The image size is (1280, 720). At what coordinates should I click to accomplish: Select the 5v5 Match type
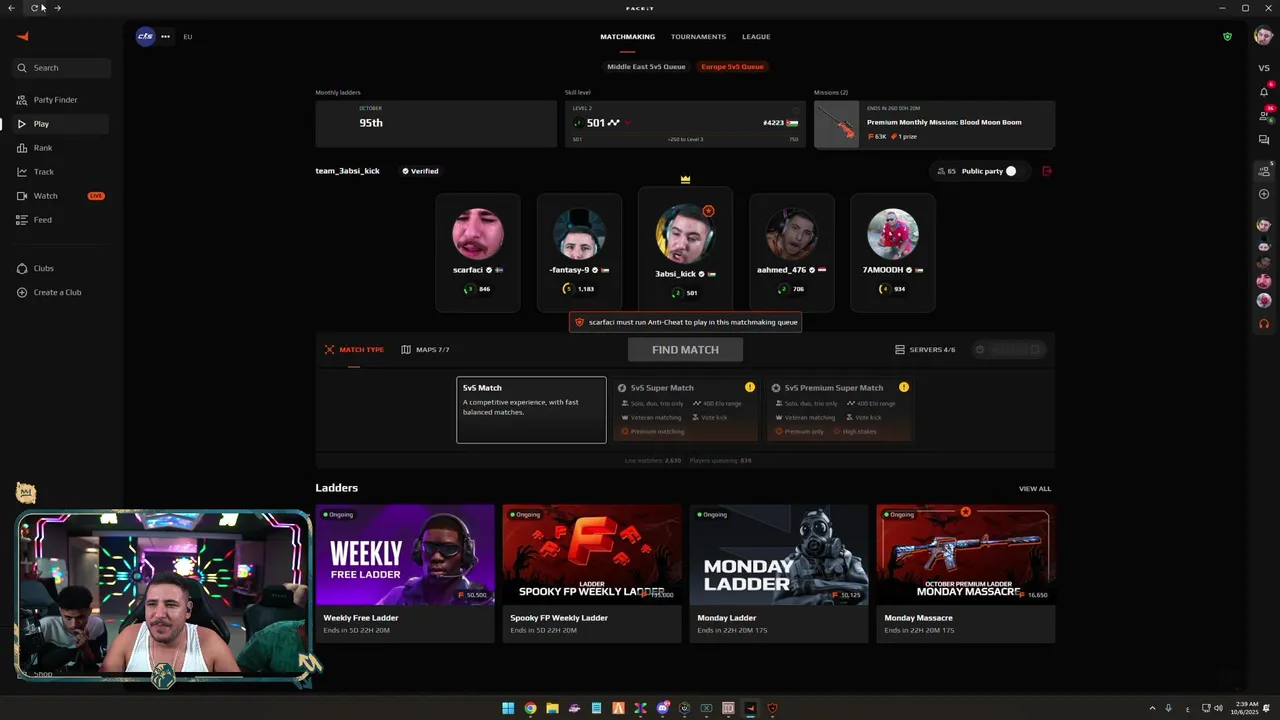coord(531,410)
